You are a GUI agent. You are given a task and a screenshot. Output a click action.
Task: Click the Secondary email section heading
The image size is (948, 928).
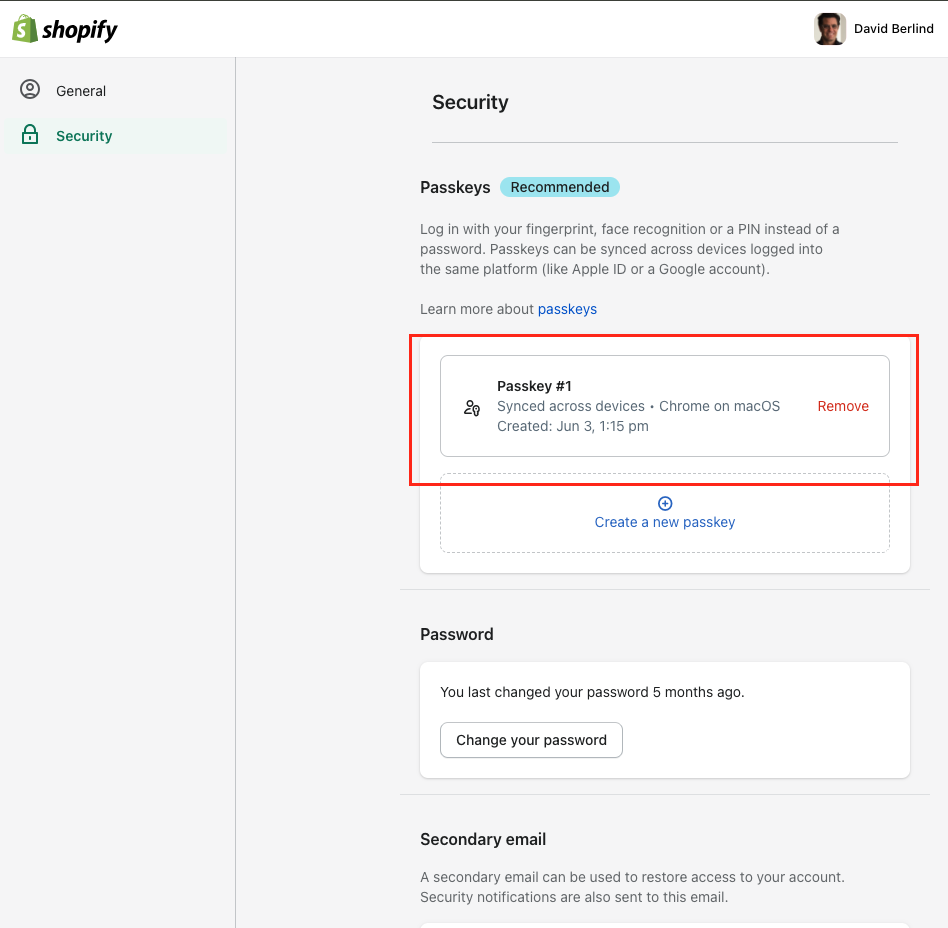[483, 839]
